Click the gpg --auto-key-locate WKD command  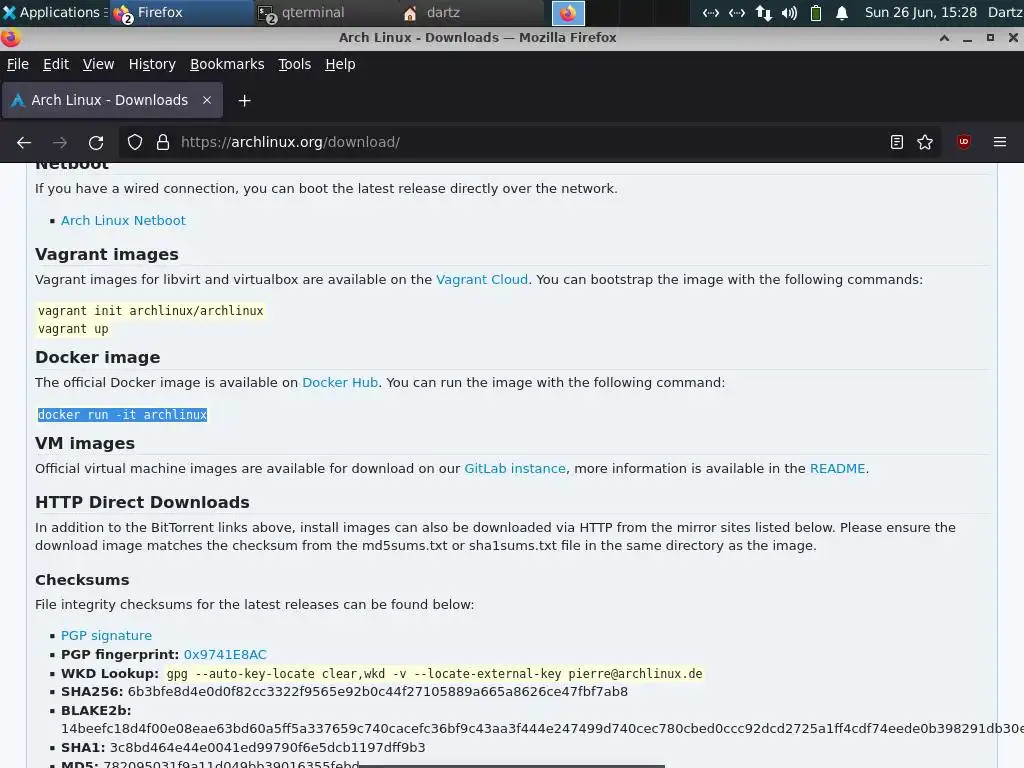[434, 673]
